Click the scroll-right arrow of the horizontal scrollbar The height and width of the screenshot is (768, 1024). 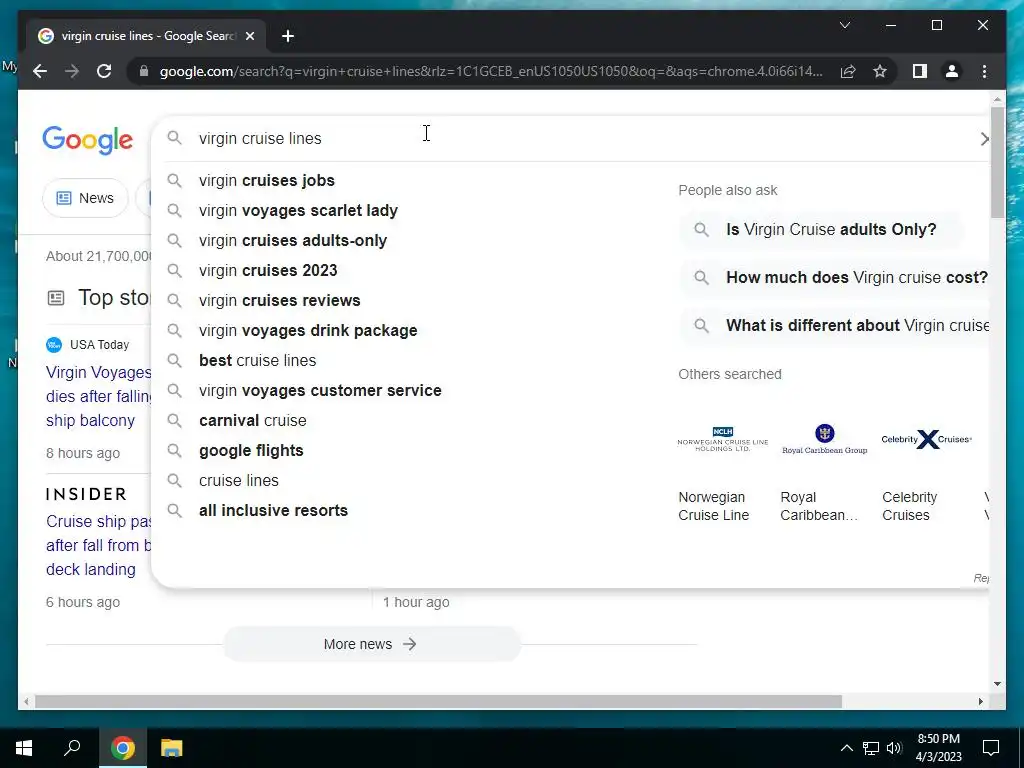980,701
